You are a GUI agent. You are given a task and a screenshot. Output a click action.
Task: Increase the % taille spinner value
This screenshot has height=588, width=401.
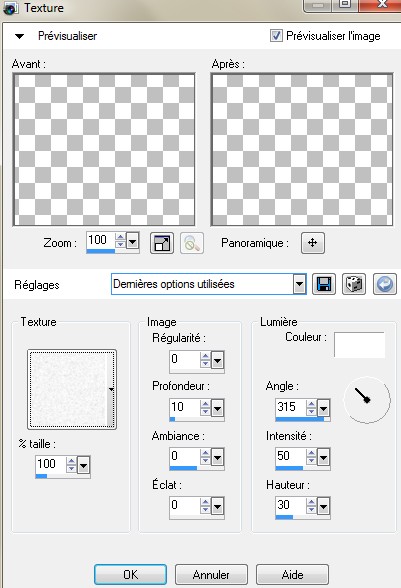[71, 461]
